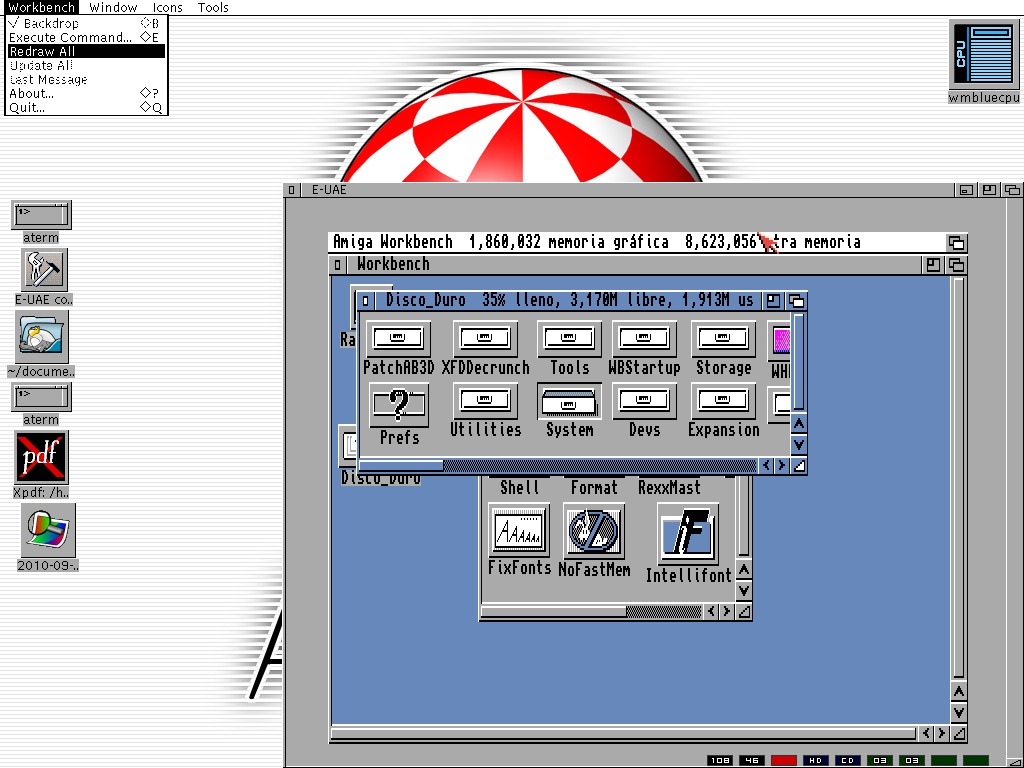The width and height of the screenshot is (1024, 768).
Task: Click Disco_Duro vertical scrollbar thumb
Action: 798,361
